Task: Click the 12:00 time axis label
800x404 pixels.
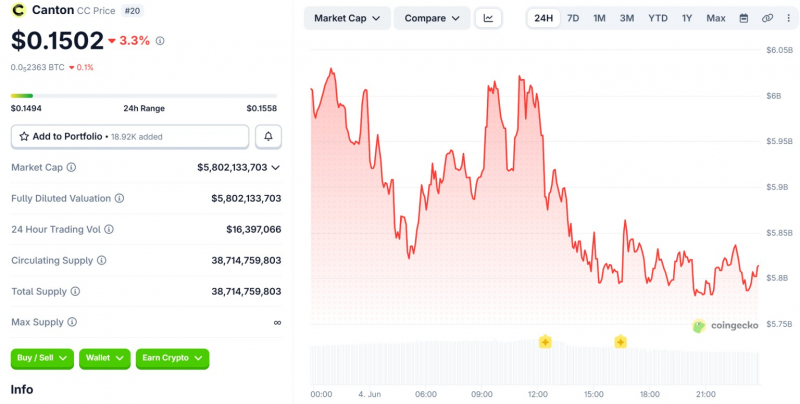Action: [538, 394]
